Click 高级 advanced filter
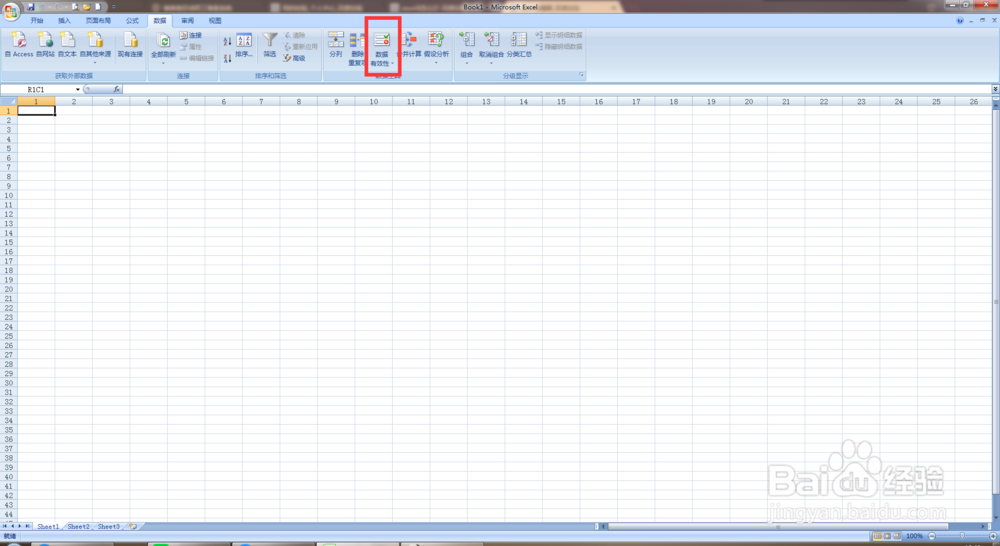The width and height of the screenshot is (1000, 546). 294,58
